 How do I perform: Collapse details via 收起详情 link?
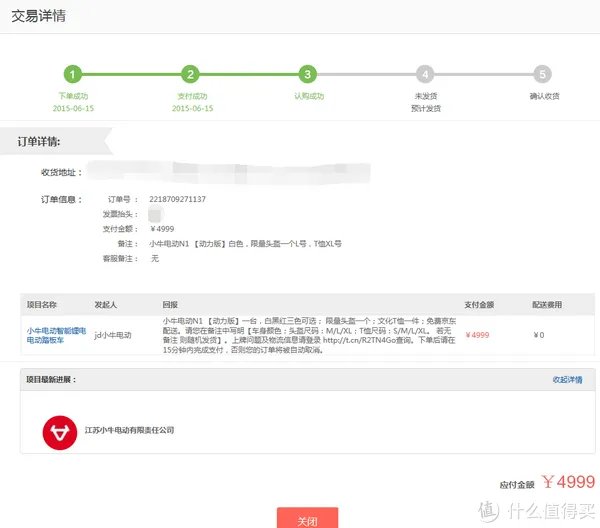tap(567, 380)
